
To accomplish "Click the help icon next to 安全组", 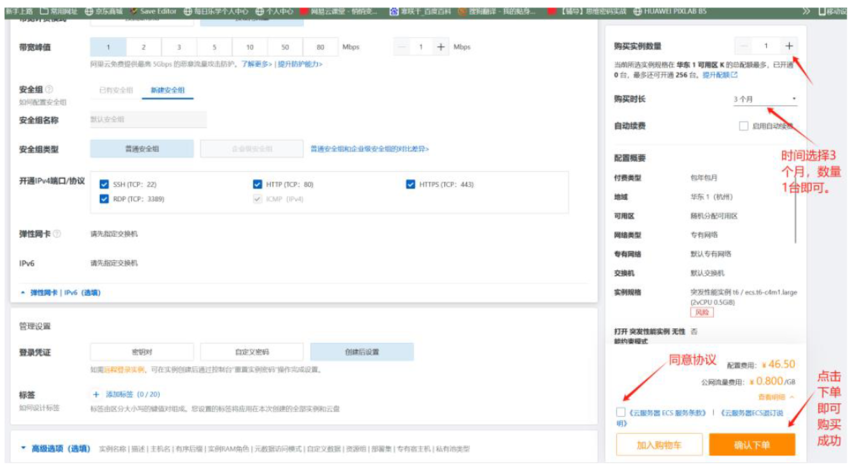I will [50, 89].
